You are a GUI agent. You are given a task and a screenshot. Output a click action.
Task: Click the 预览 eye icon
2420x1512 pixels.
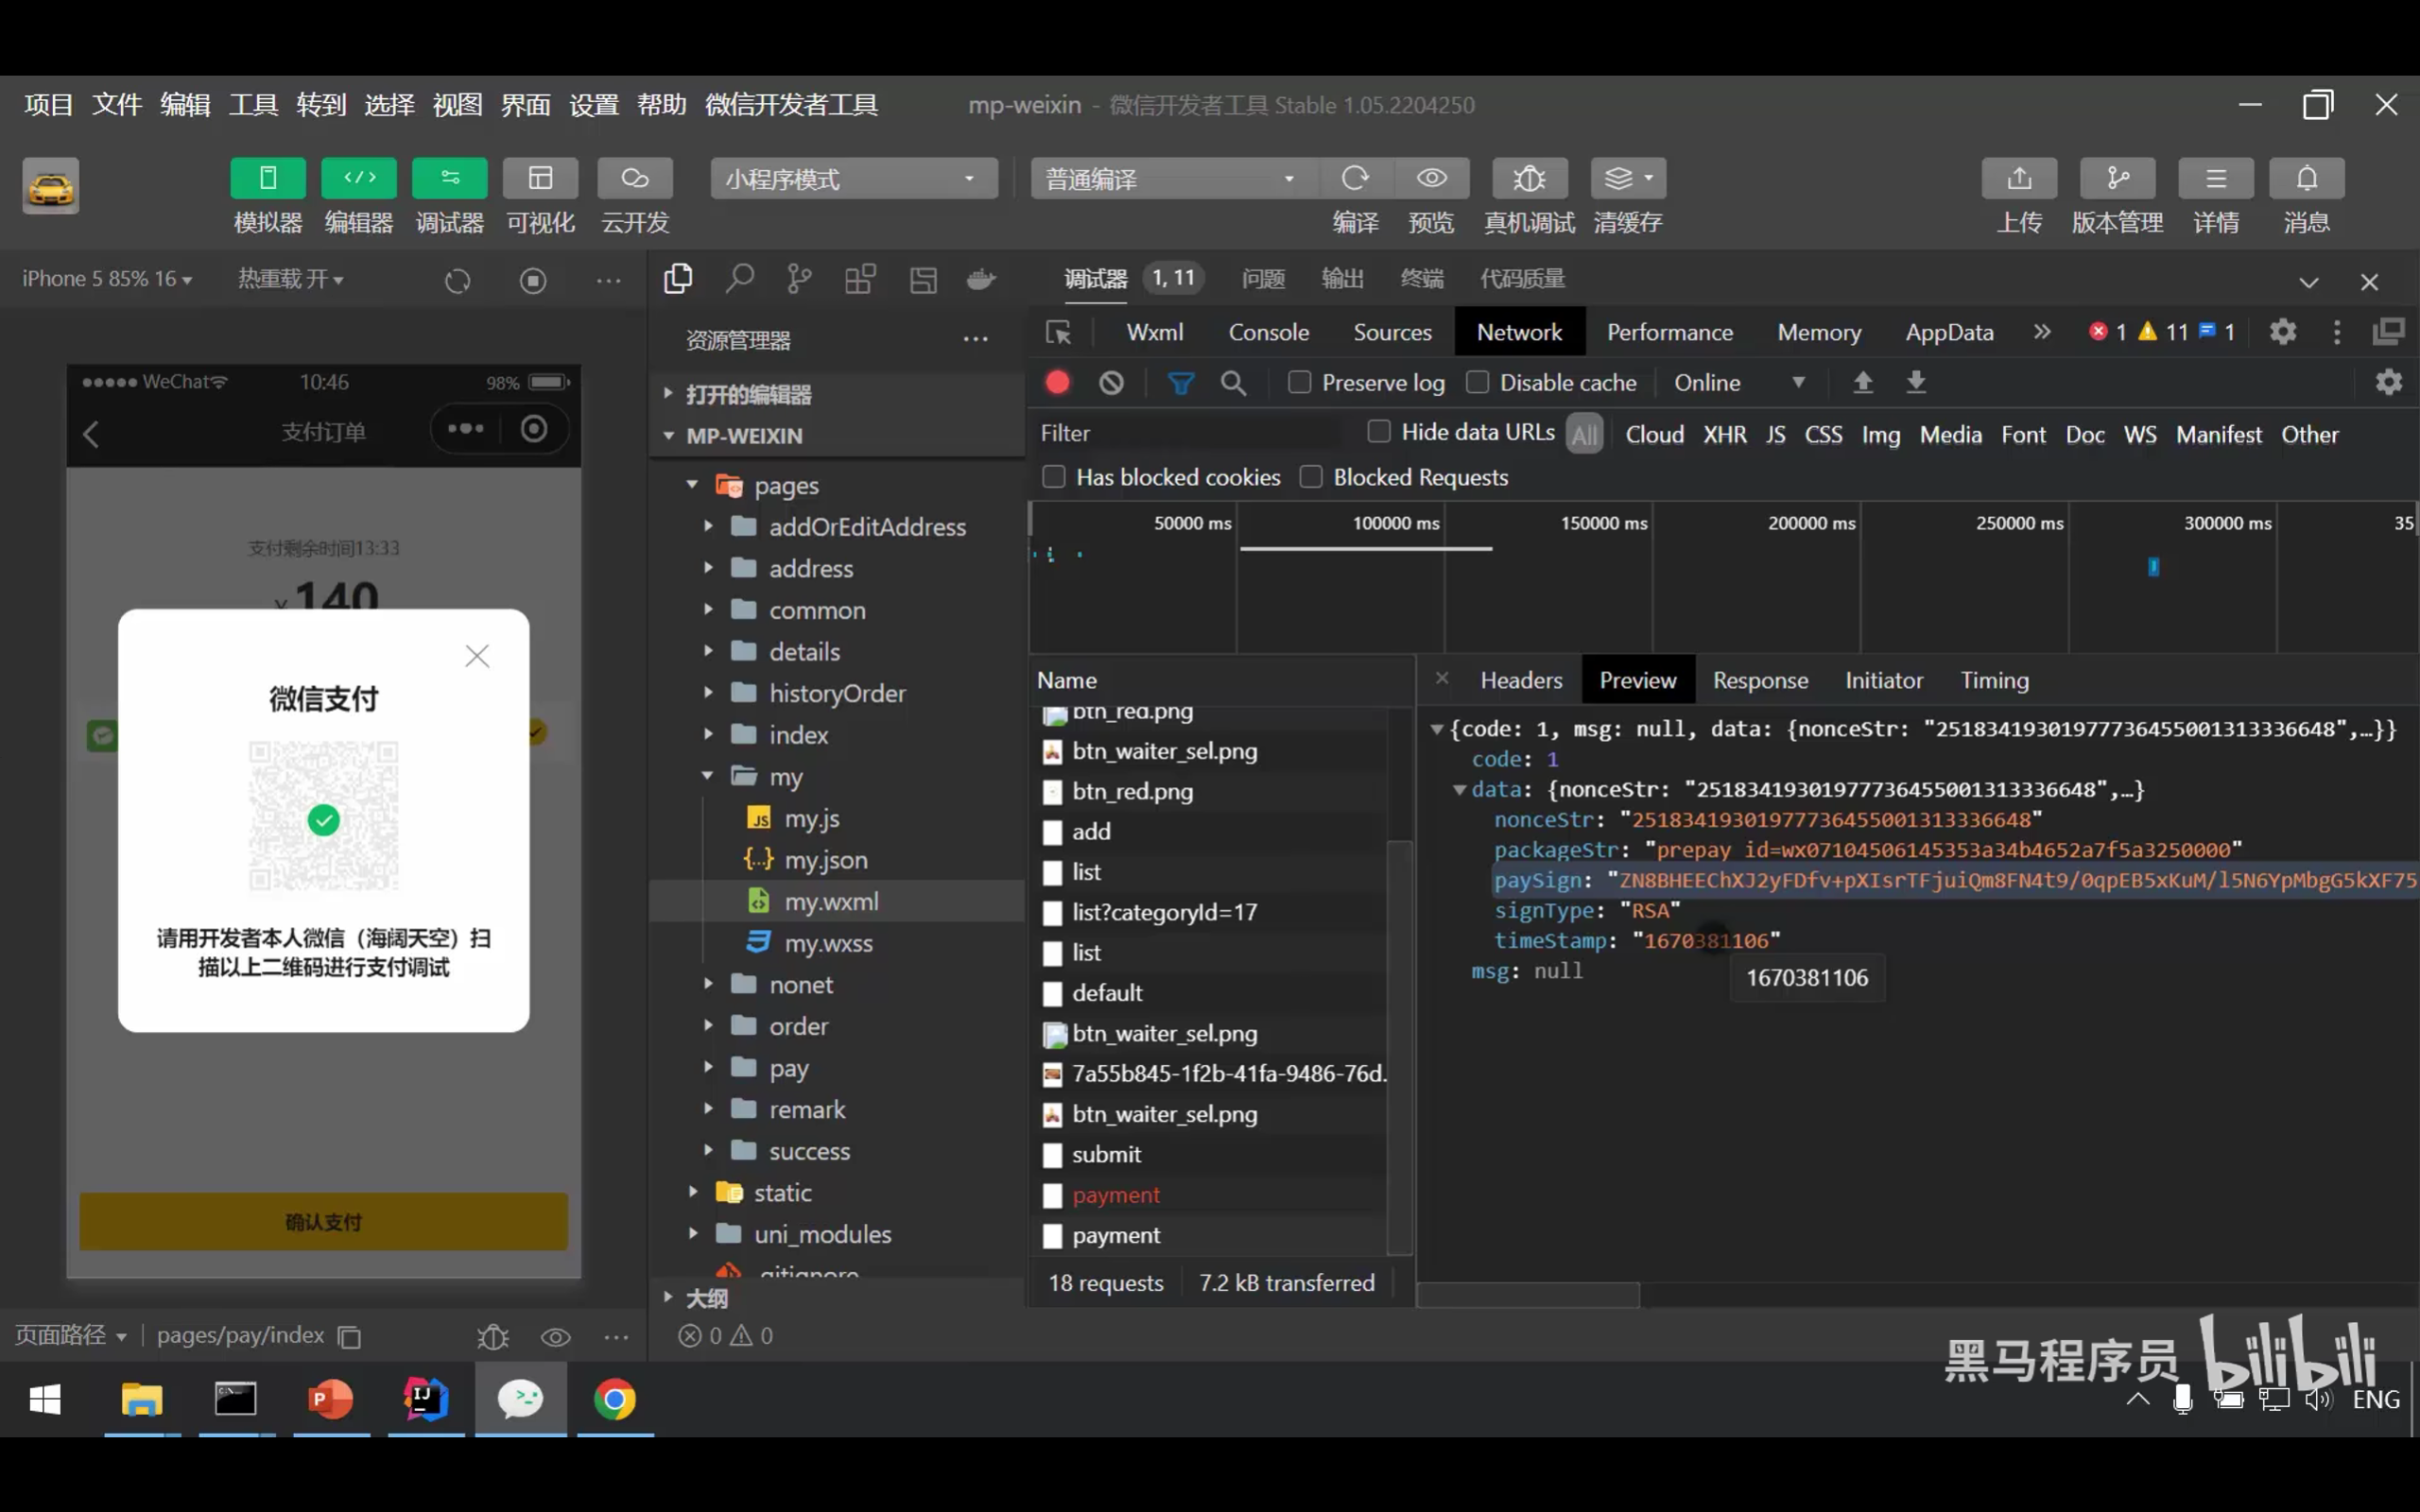pyautogui.click(x=1431, y=179)
